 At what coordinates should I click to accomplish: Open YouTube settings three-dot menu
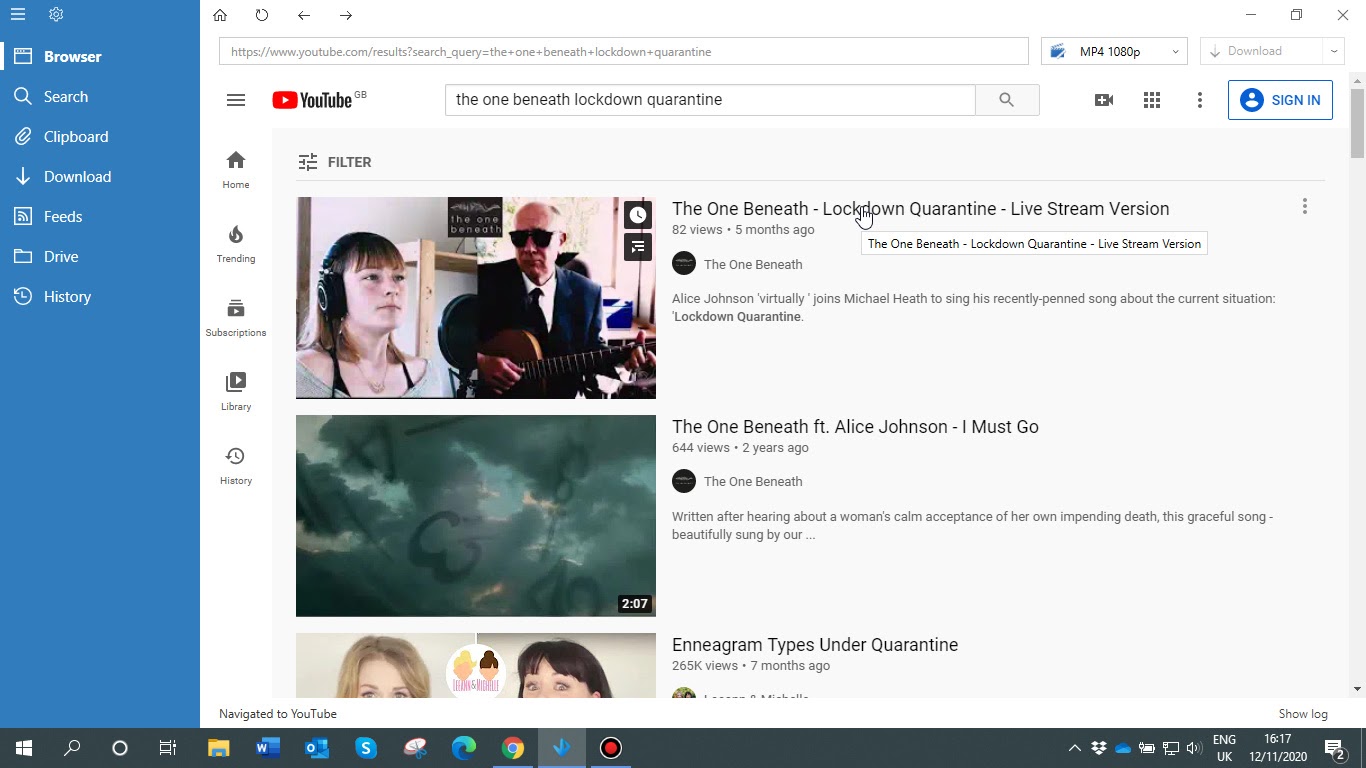pyautogui.click(x=1200, y=100)
